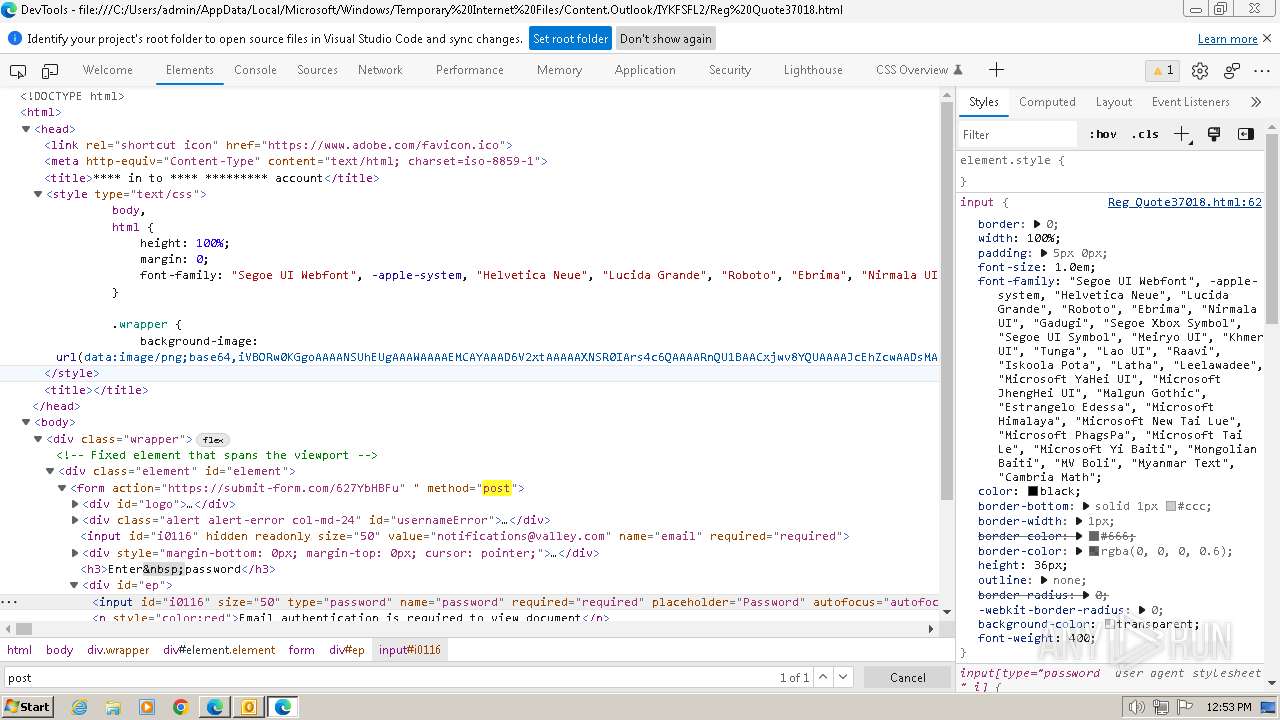Open the CSS Overview tab
The width and height of the screenshot is (1280, 720).
pyautogui.click(x=919, y=70)
